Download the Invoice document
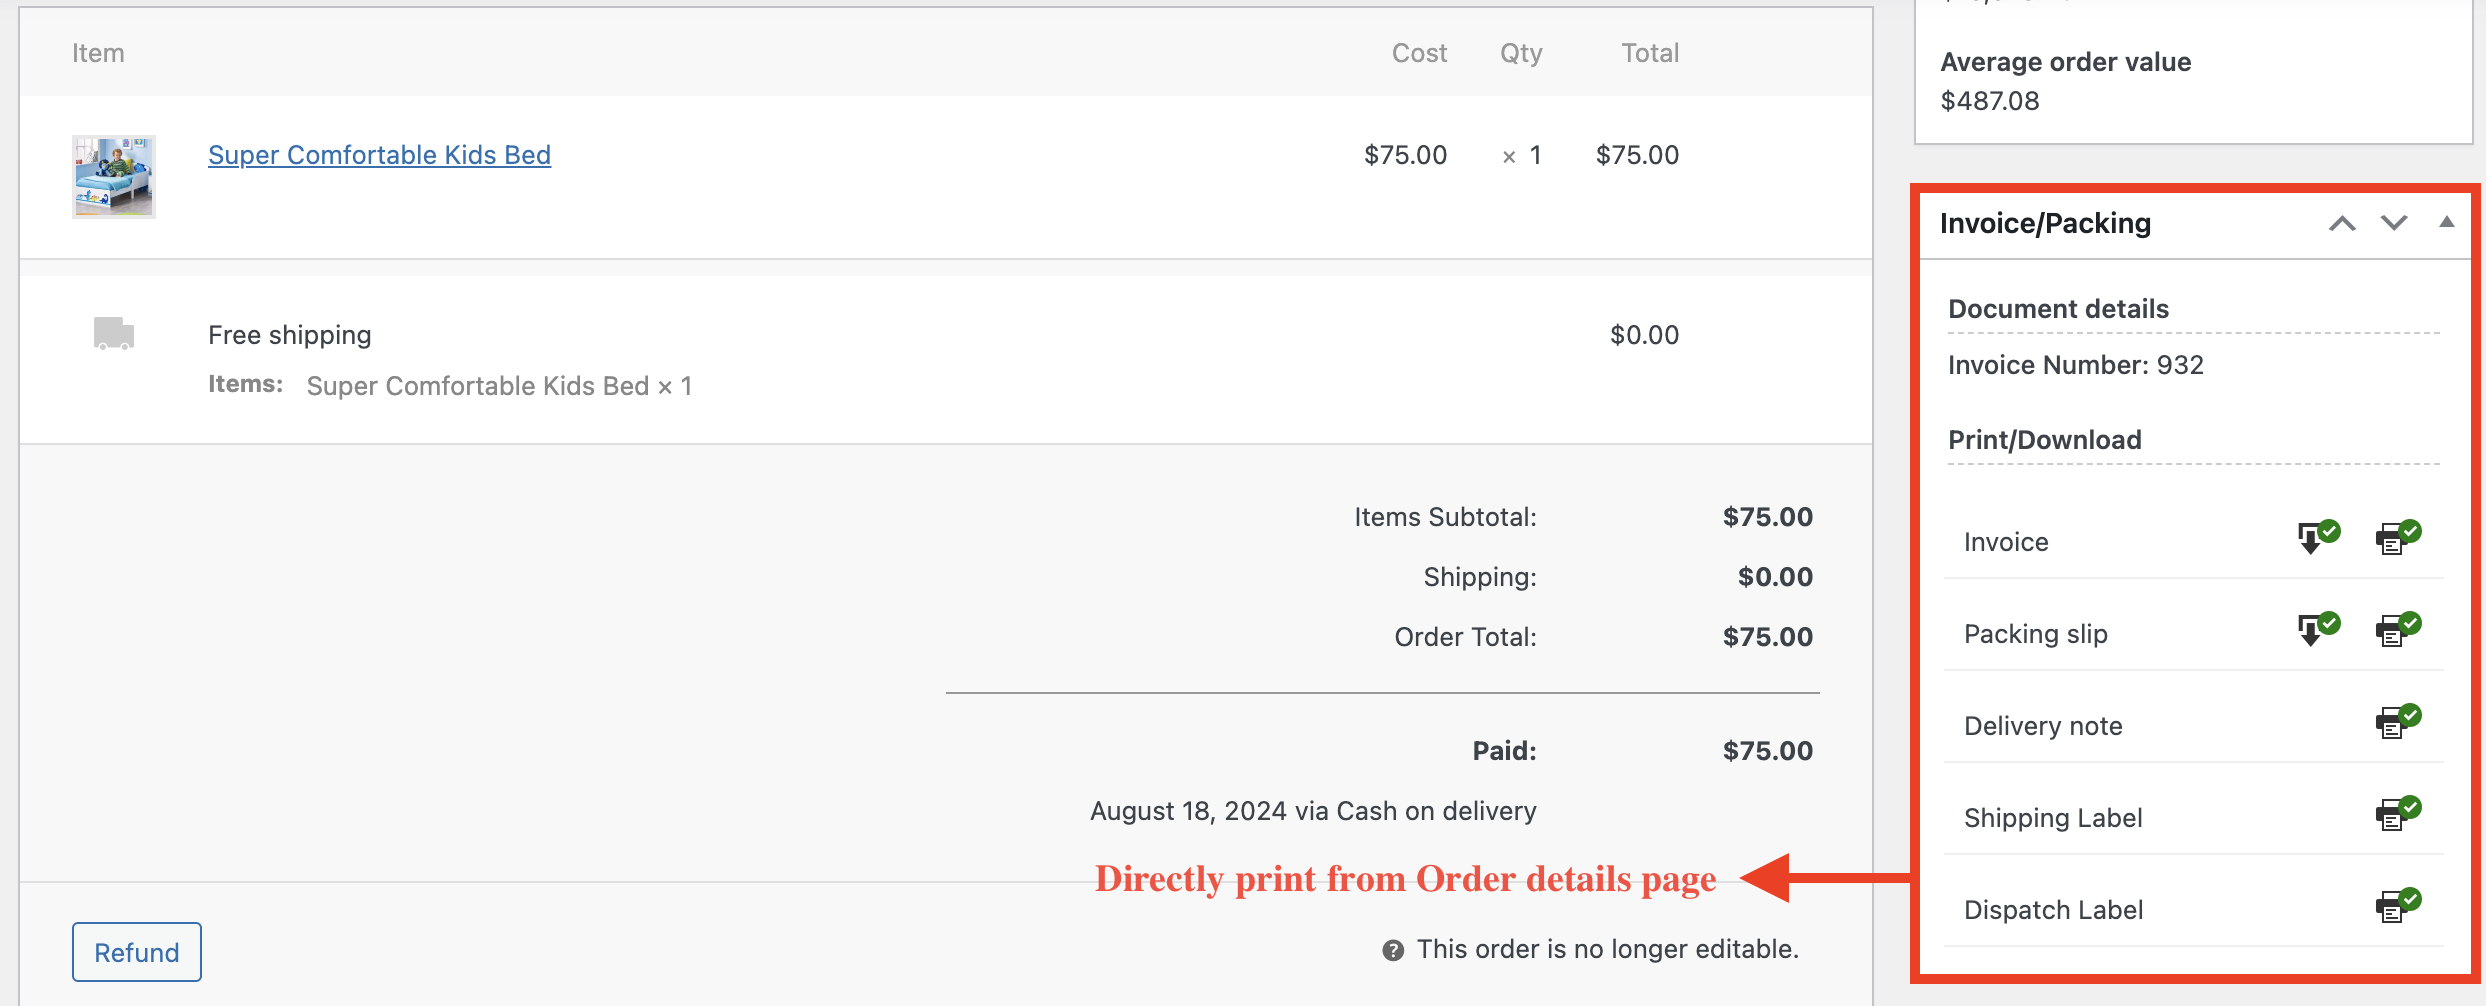 click(2318, 538)
